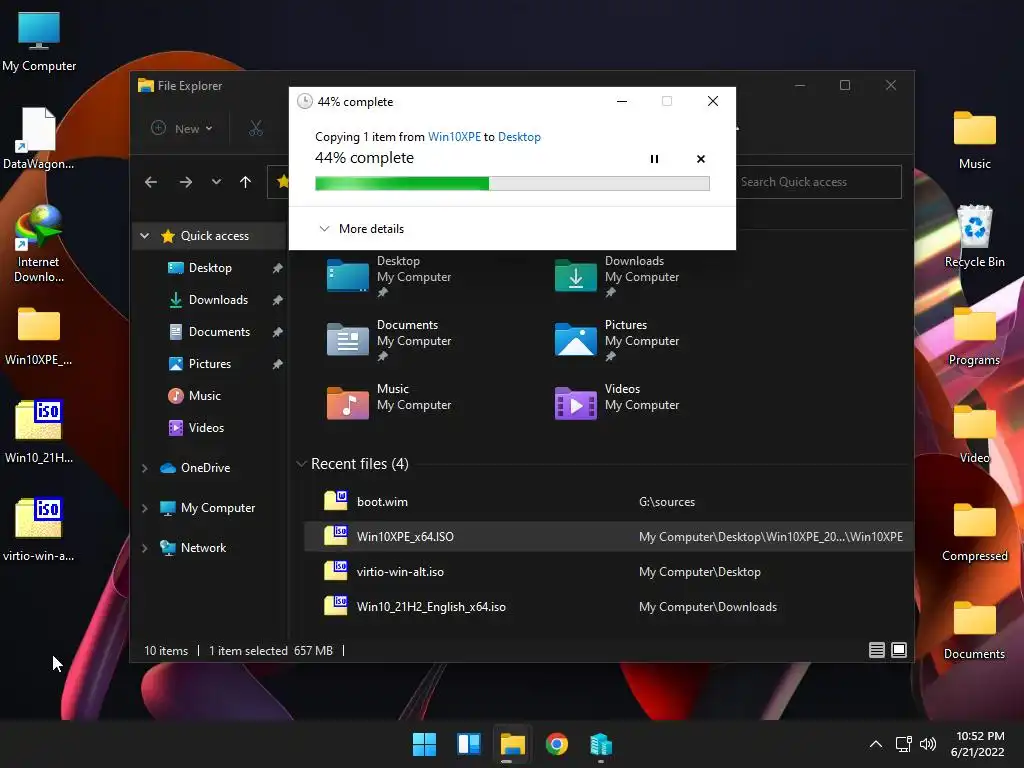The image size is (1024, 768).
Task: Open the Documents folder tile
Action: [389, 340]
